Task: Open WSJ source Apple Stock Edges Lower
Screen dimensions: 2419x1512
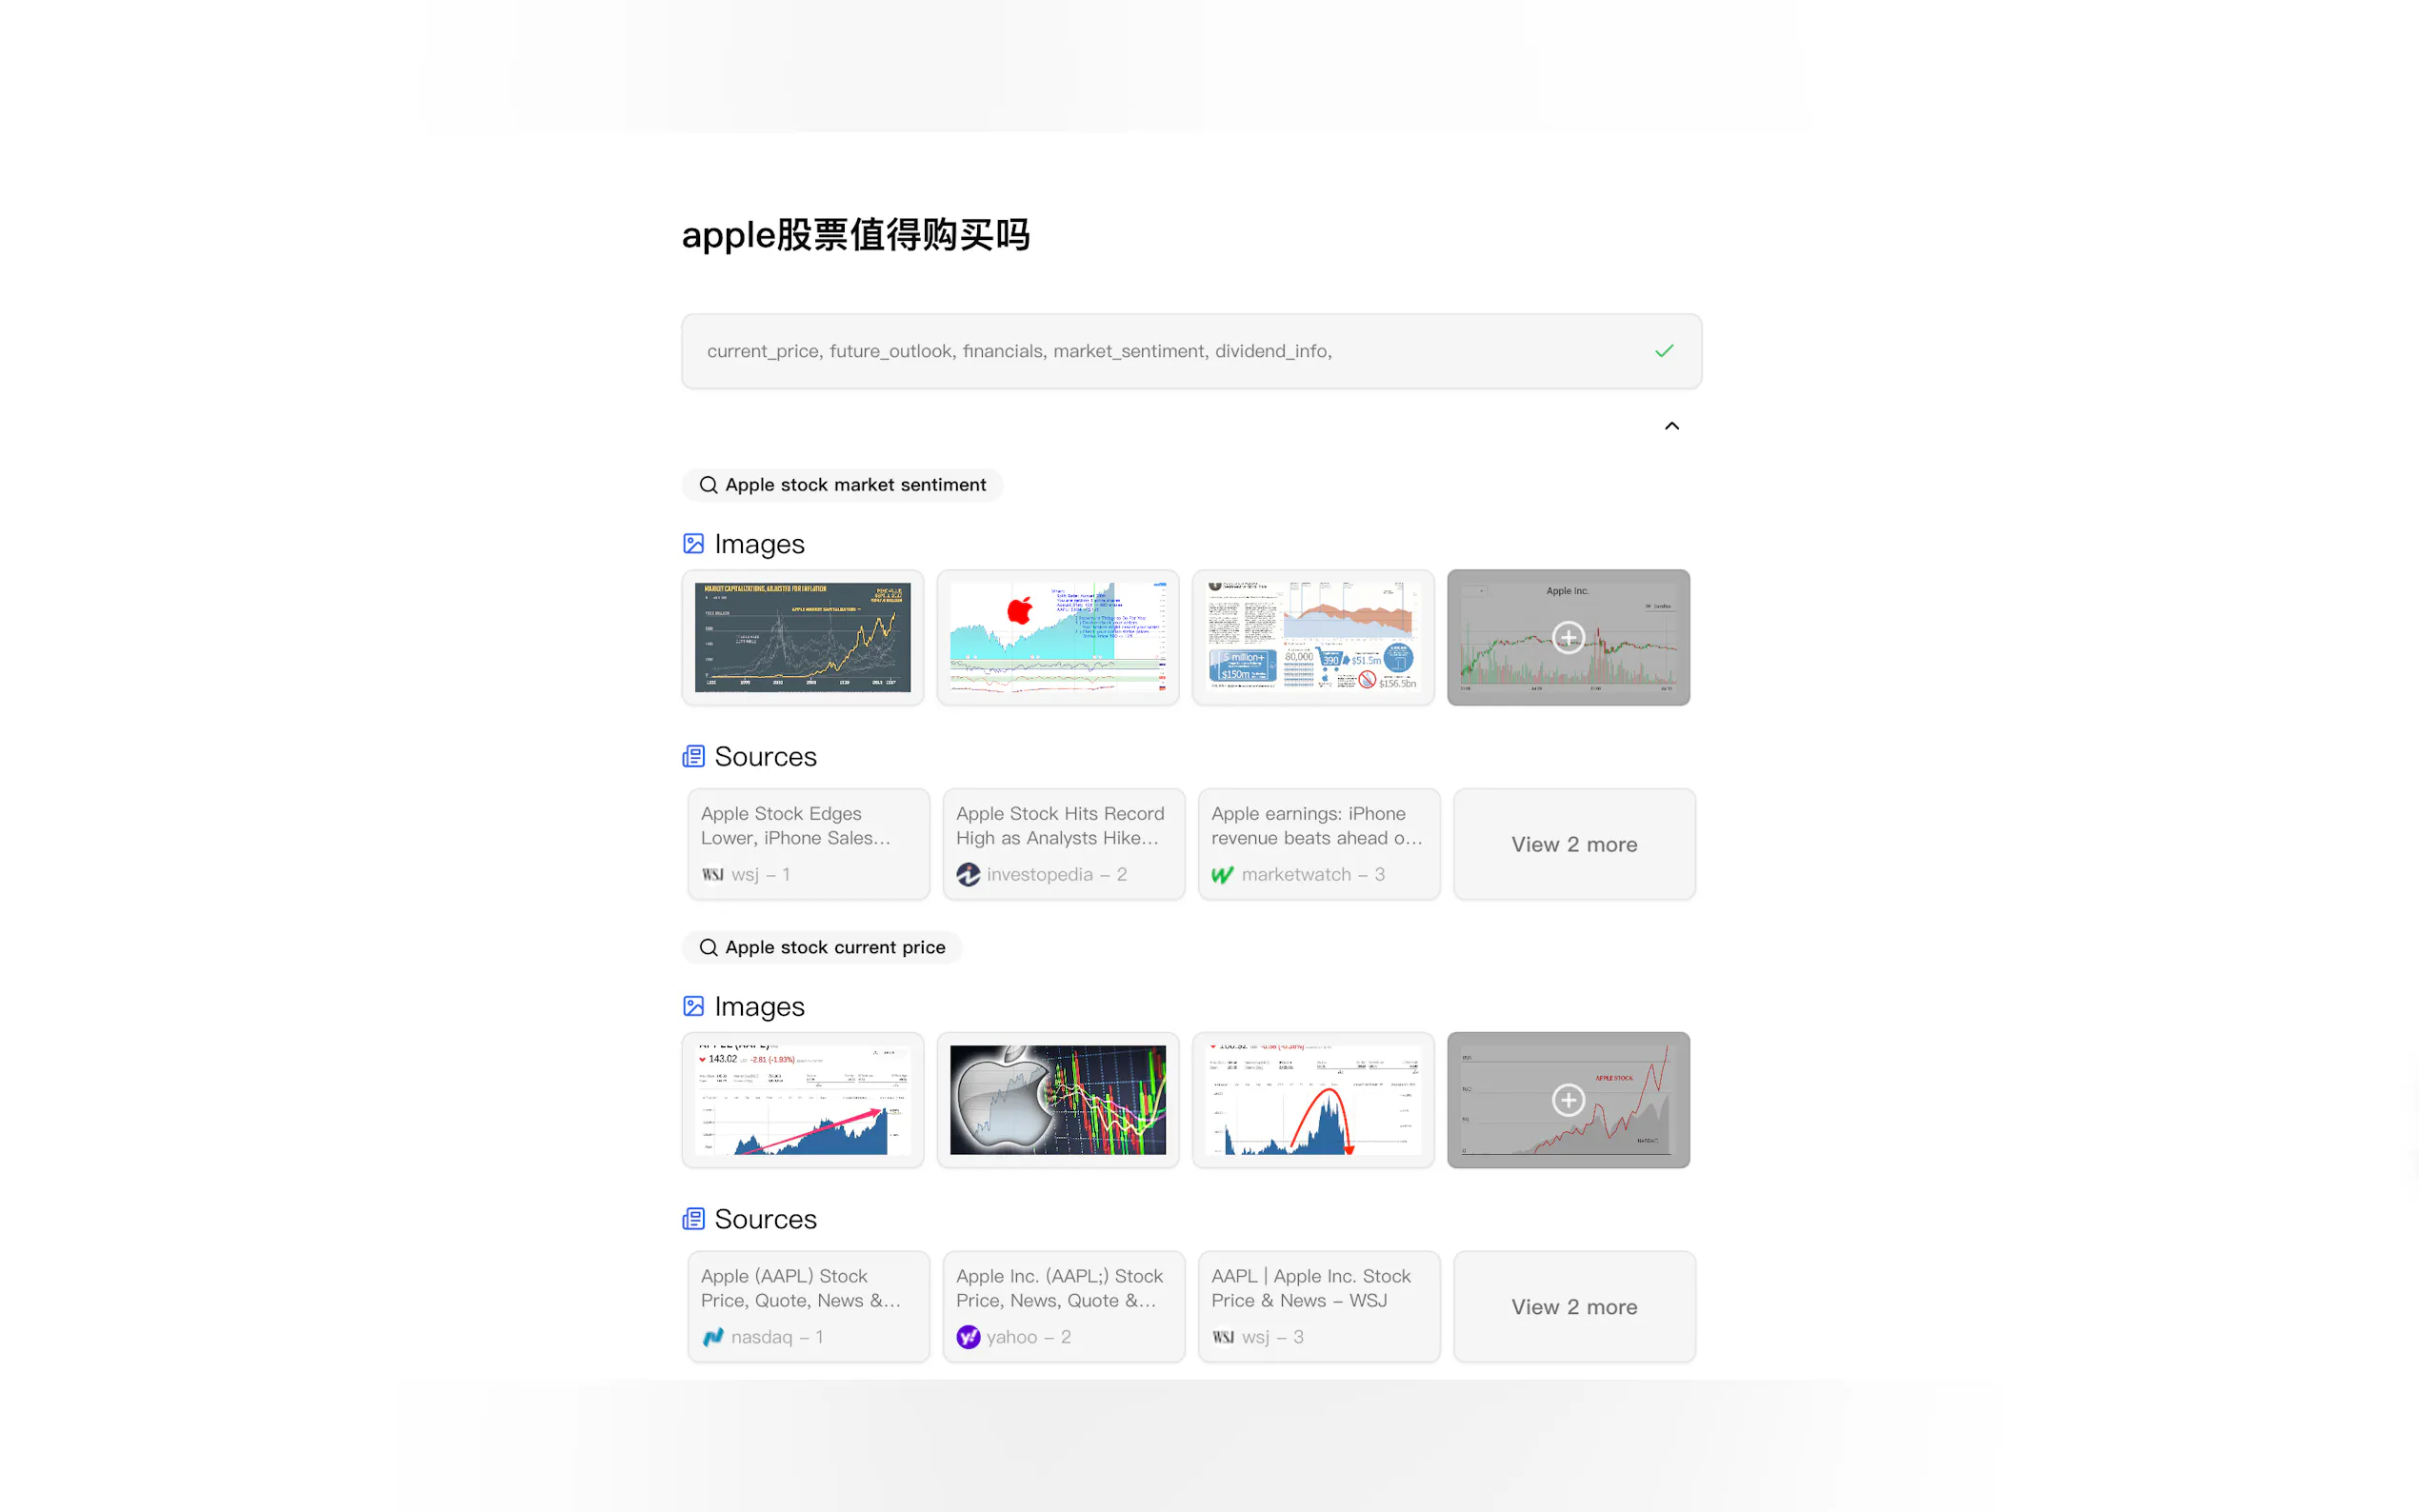Action: (x=808, y=844)
